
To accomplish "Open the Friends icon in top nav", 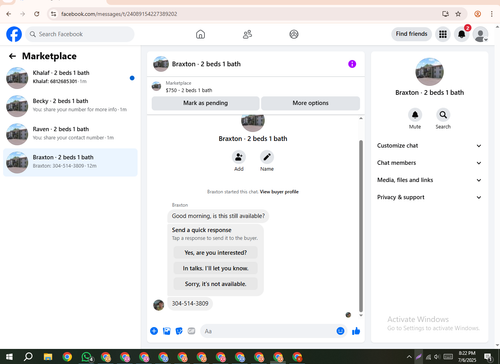I will point(247,34).
